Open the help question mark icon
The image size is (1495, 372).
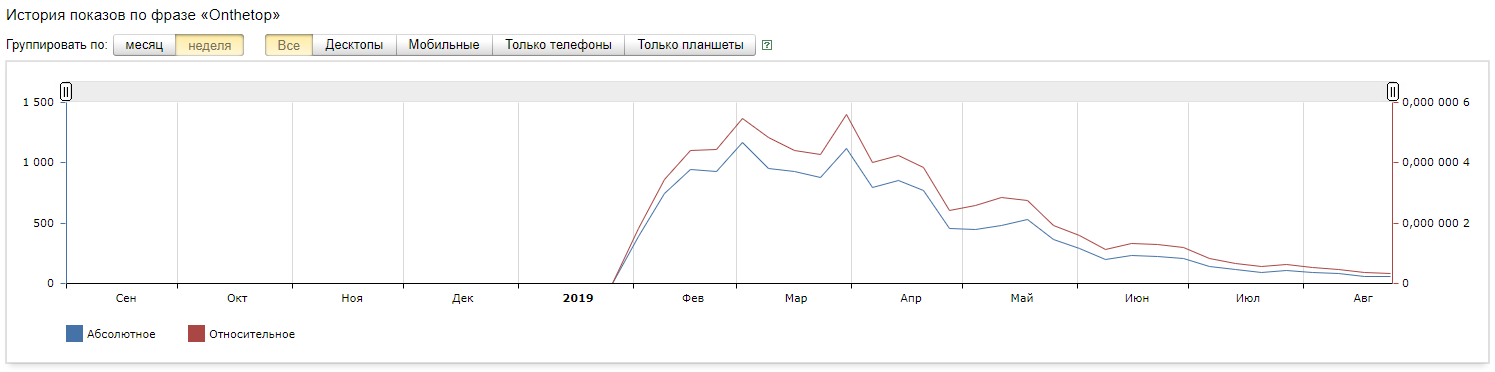point(767,45)
